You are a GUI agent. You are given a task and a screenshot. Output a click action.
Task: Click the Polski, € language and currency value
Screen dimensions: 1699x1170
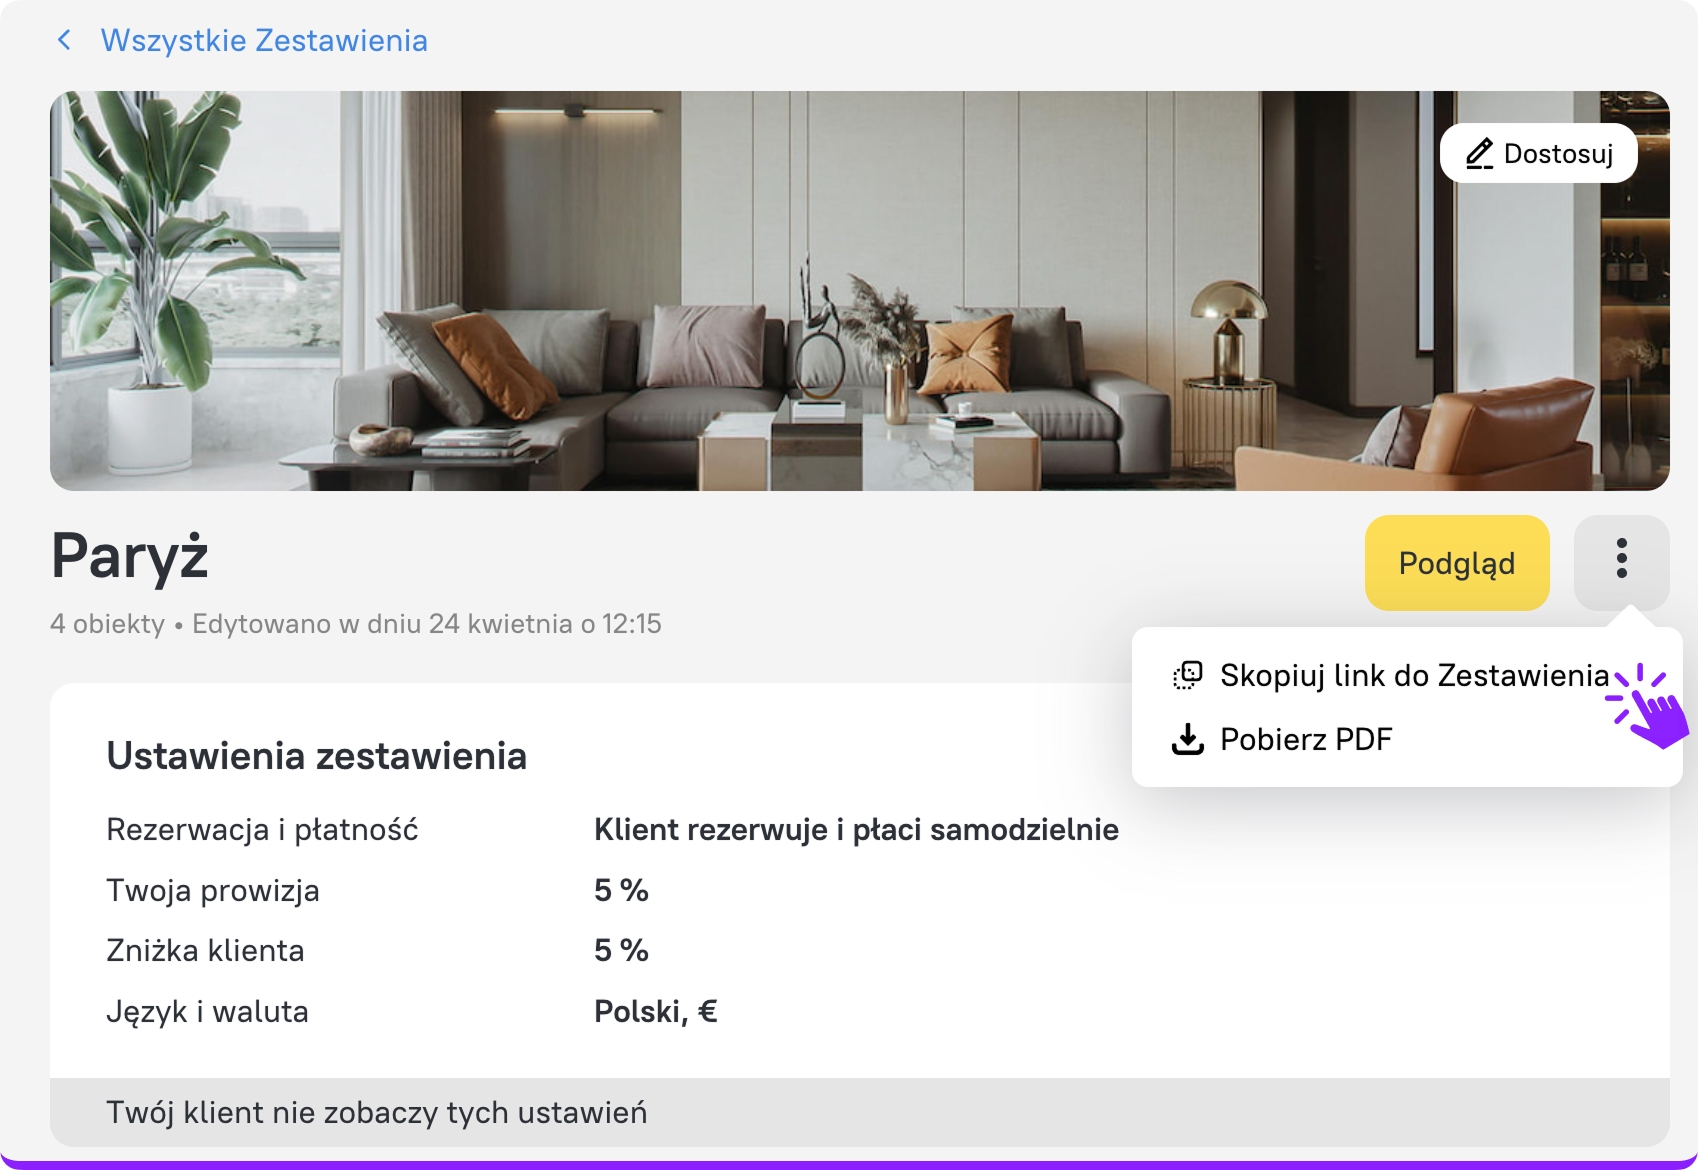tap(656, 1012)
